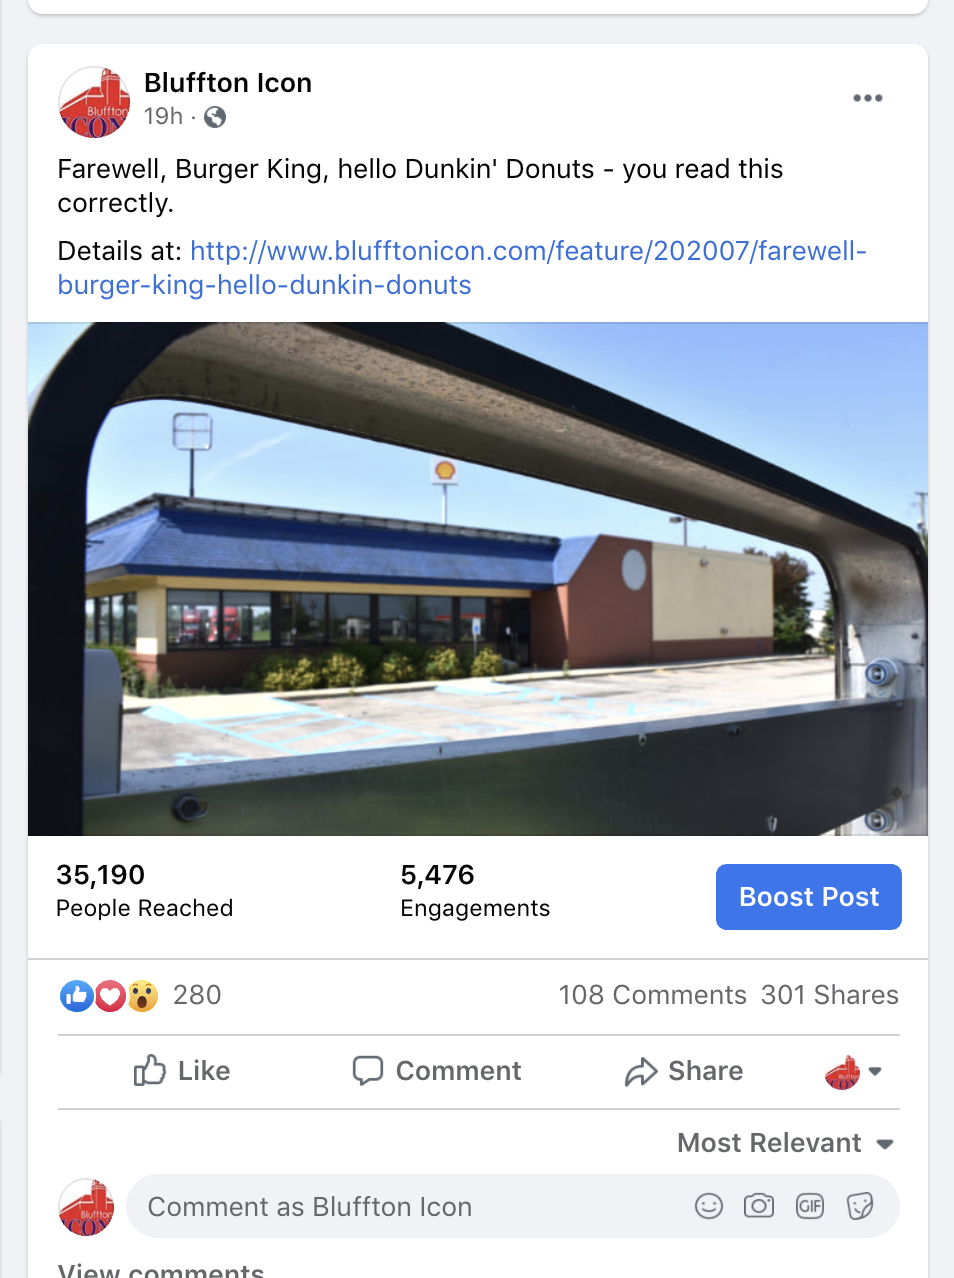Open the commenting-as page selector dropdown

tap(853, 1071)
